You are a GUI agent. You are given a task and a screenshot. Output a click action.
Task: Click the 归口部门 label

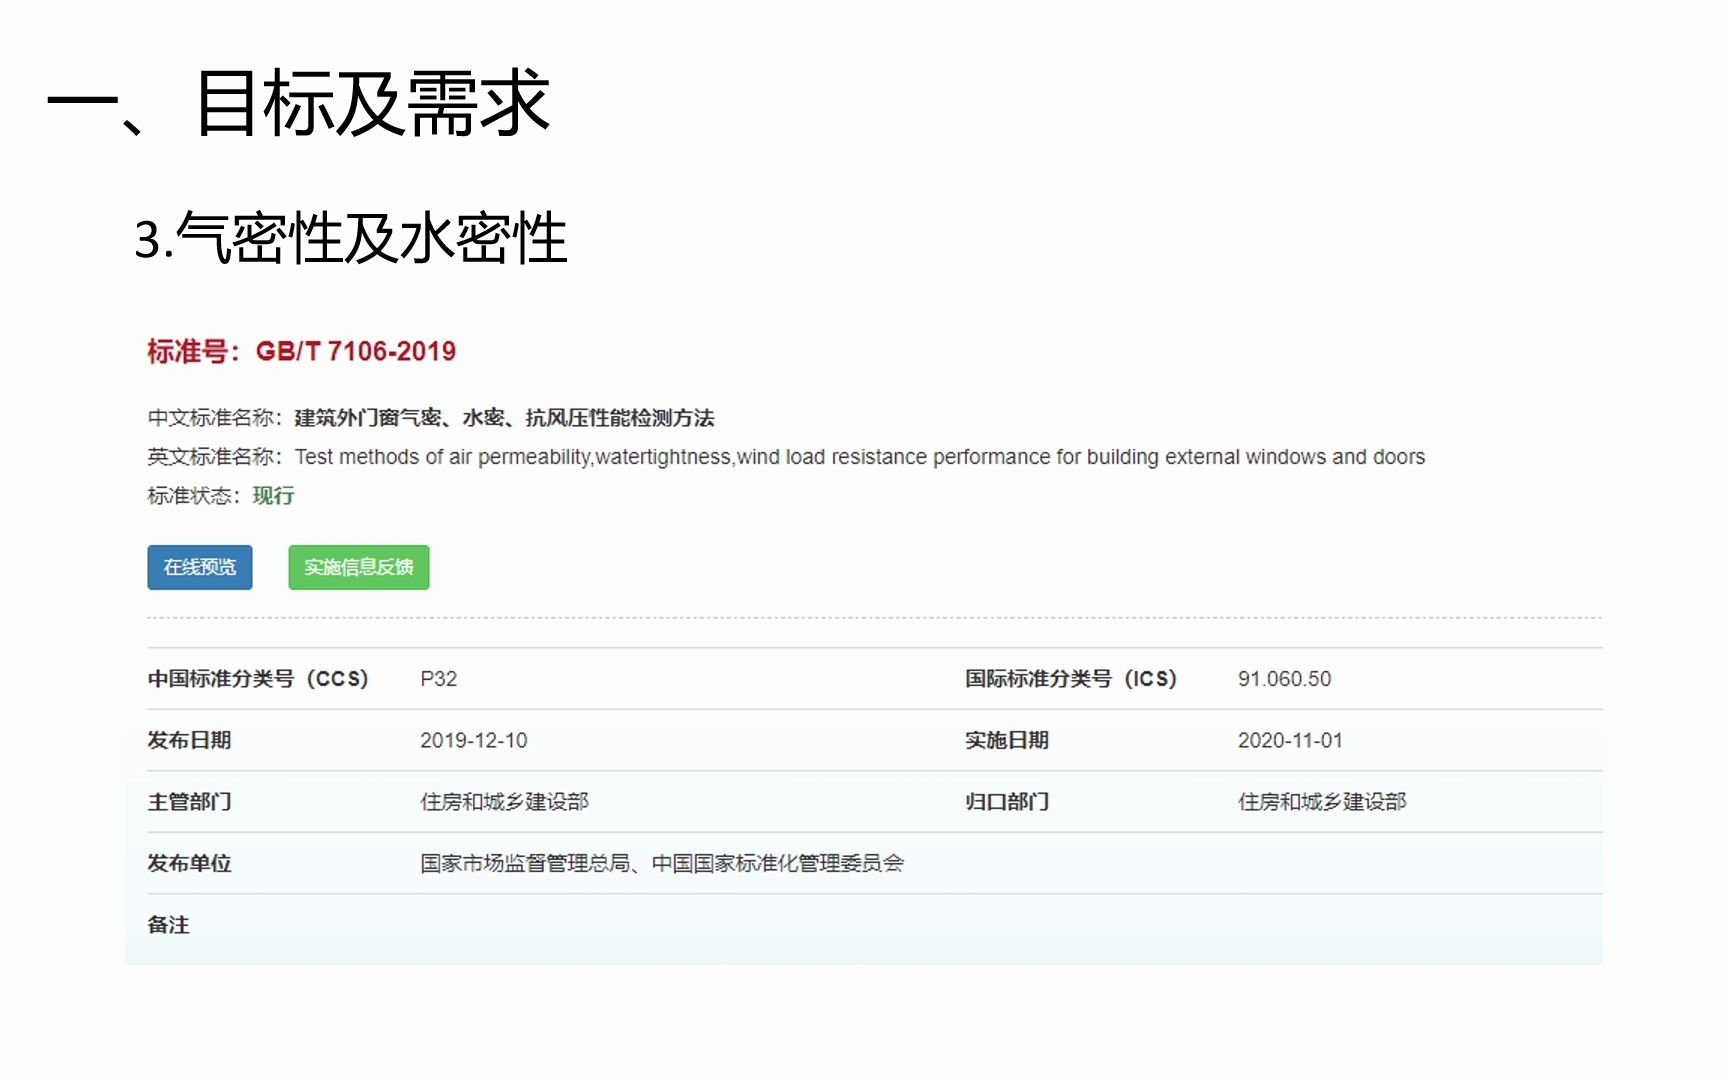pos(1007,802)
